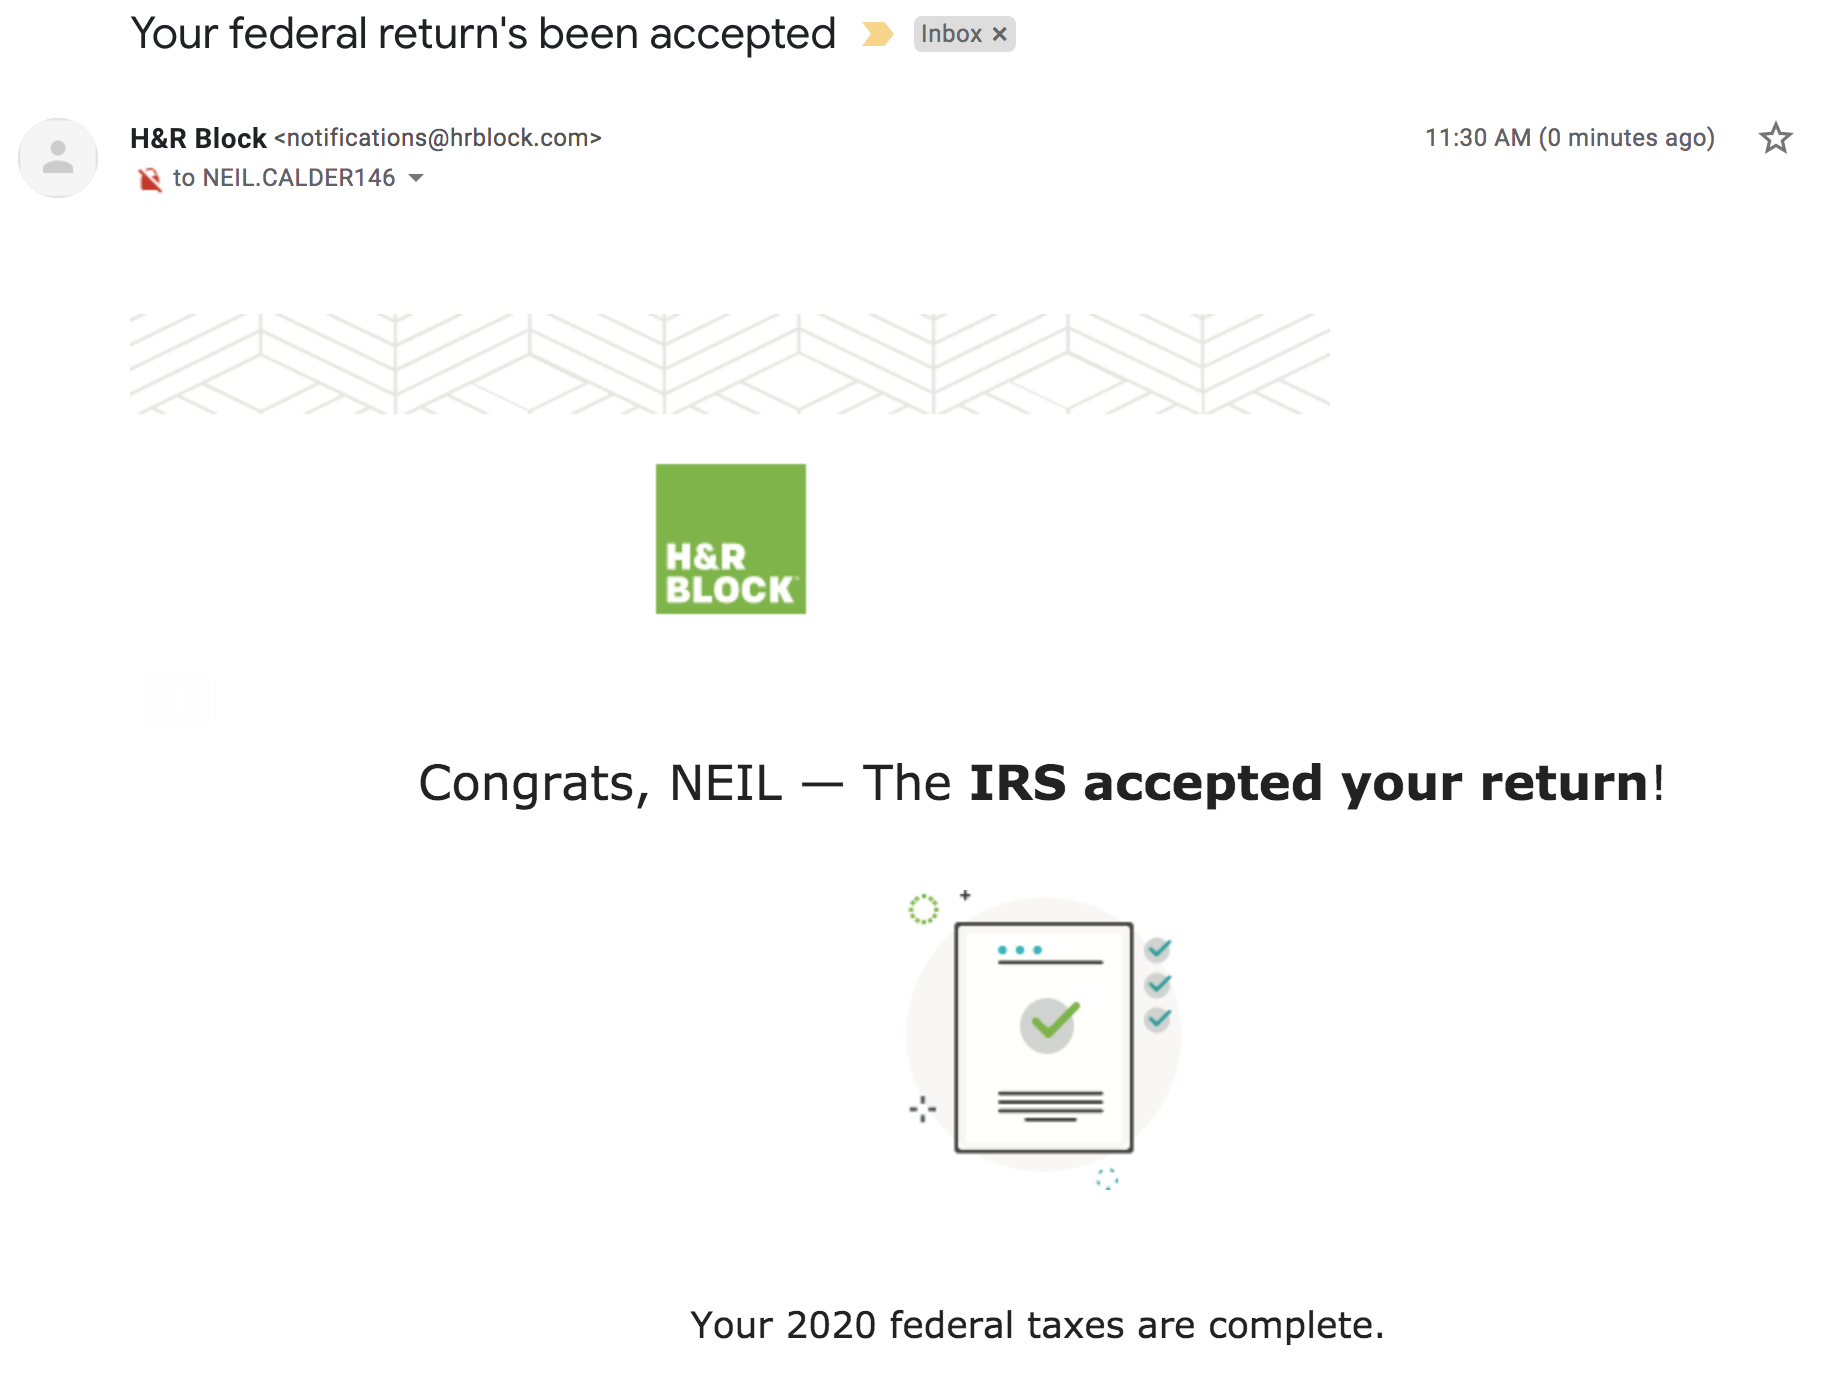Screen dimensions: 1826x1390
Task: Expand recipient details dropdown arrow
Action: pos(417,178)
